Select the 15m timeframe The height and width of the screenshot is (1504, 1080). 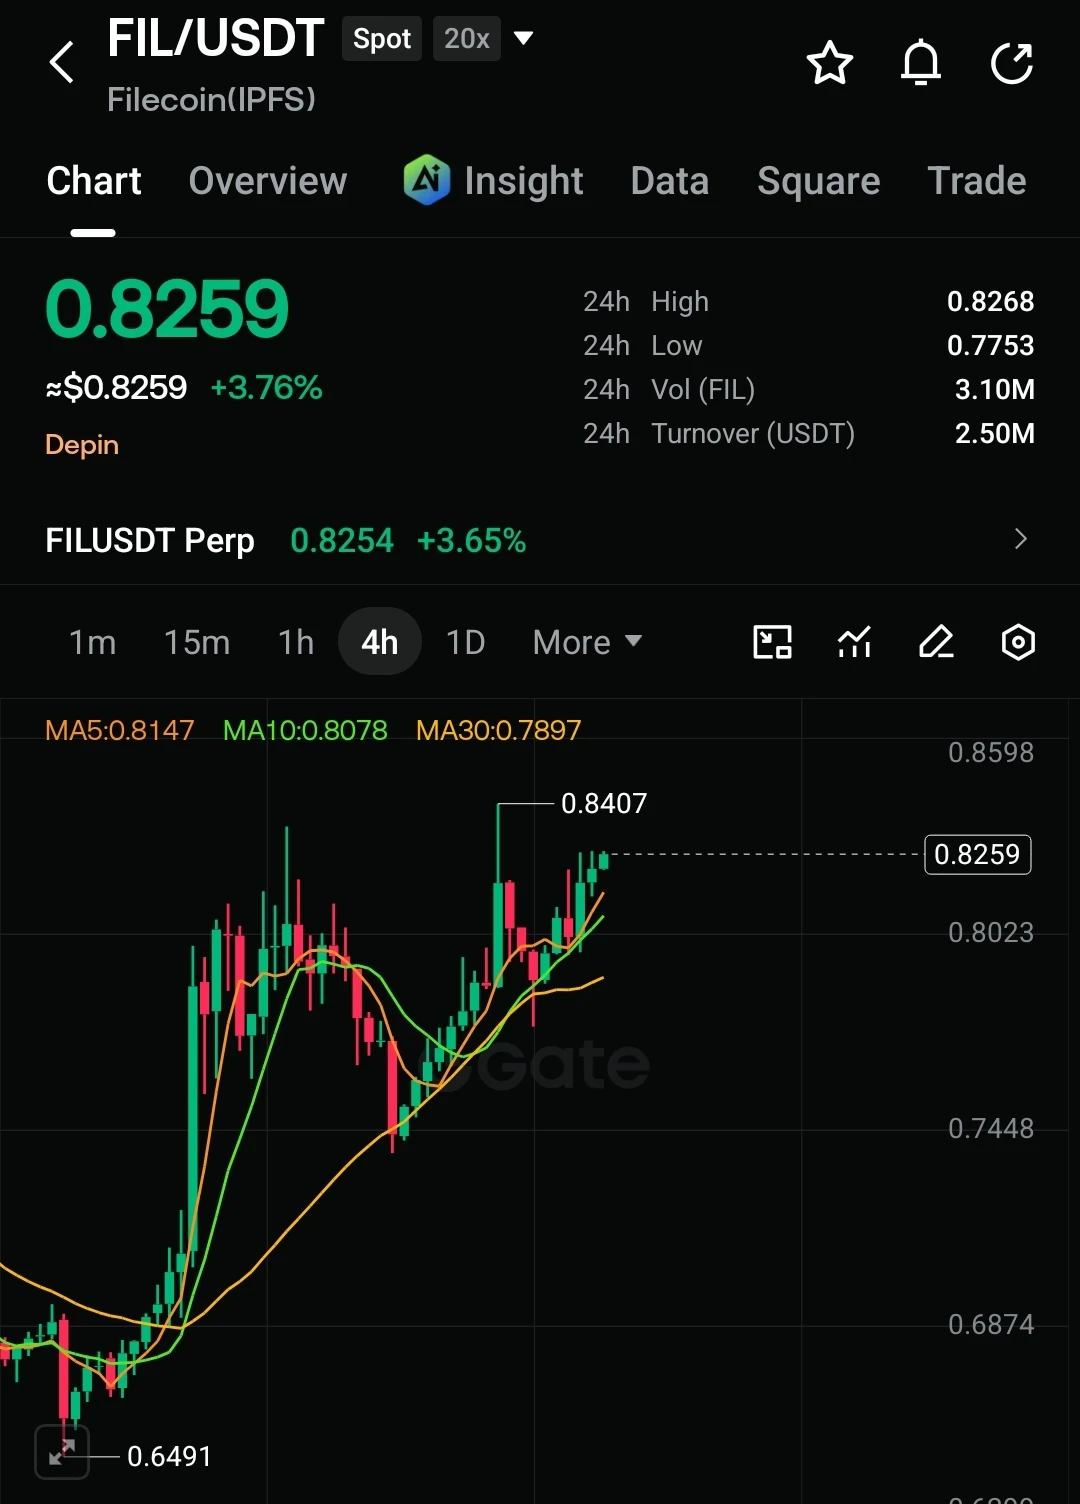[x=197, y=642]
